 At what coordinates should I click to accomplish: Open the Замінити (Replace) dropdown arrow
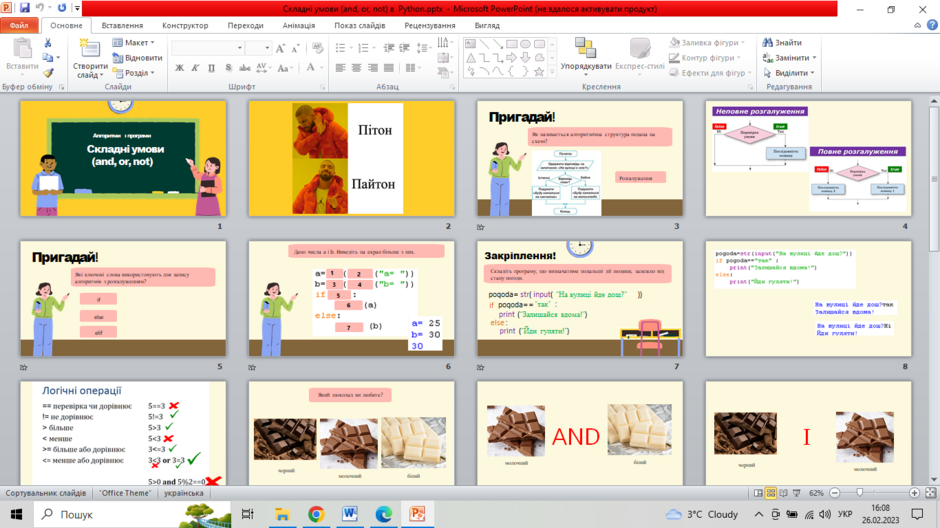[814, 58]
